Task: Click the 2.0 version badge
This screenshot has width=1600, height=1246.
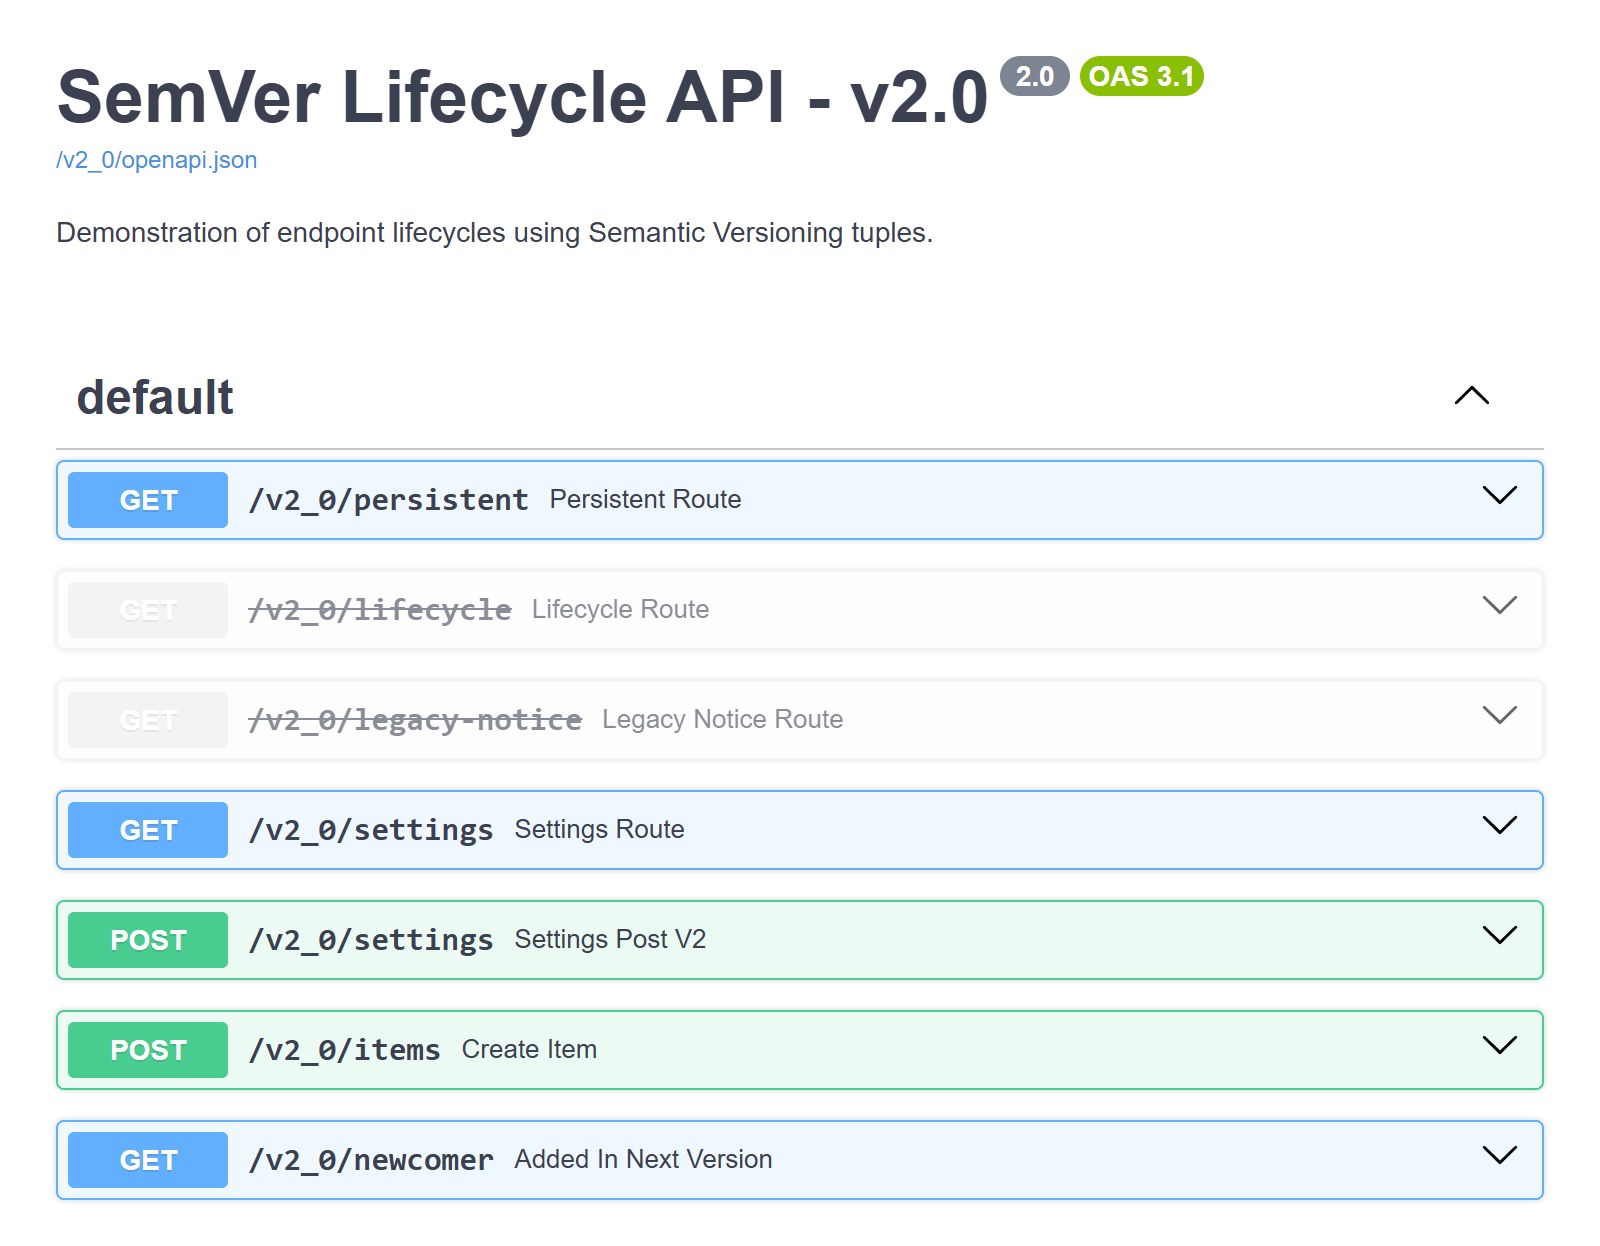Action: point(1035,76)
